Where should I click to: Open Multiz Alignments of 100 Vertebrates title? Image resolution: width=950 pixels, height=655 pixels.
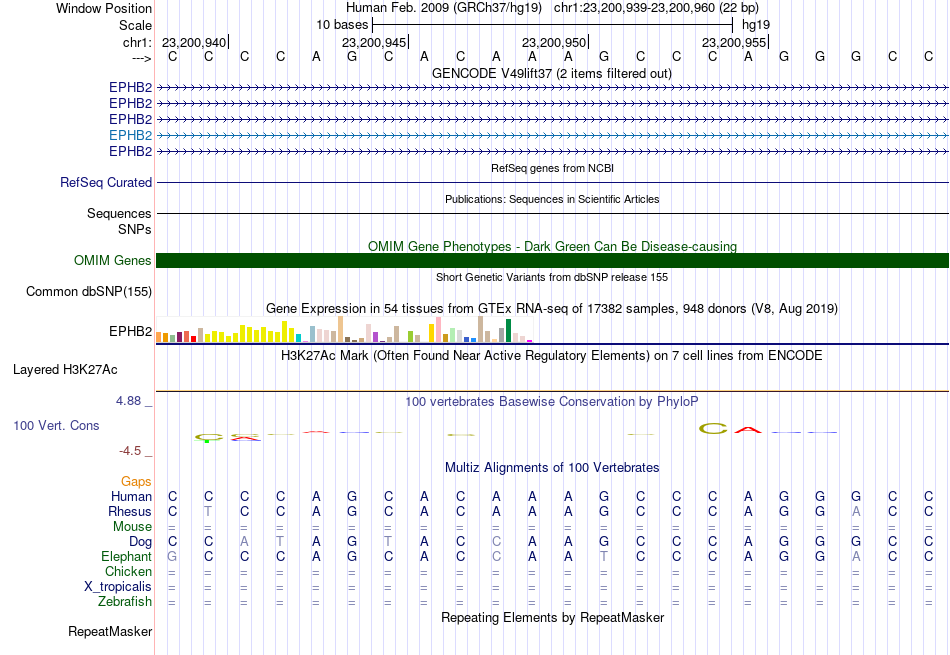click(x=552, y=467)
